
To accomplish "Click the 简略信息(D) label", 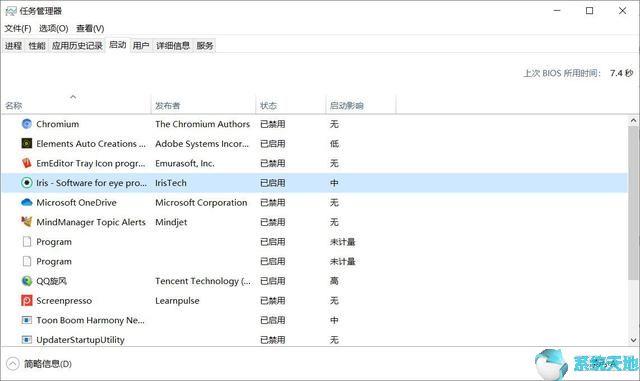I will click(48, 363).
